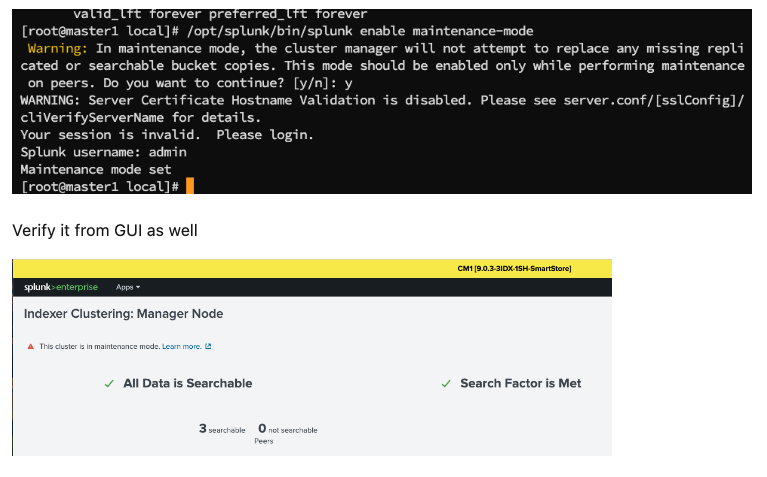Screen dimensions: 767x477
Task: Click the 3 searchable peers count
Action: click(x=222, y=429)
